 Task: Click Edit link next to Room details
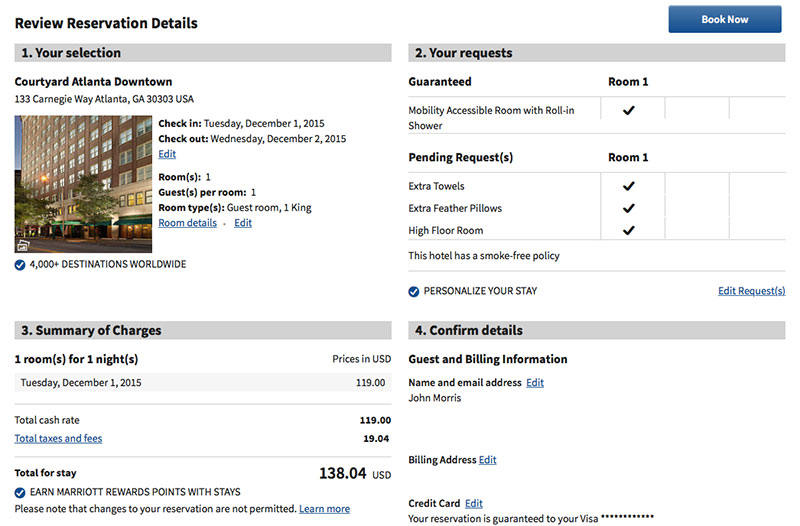click(x=243, y=223)
